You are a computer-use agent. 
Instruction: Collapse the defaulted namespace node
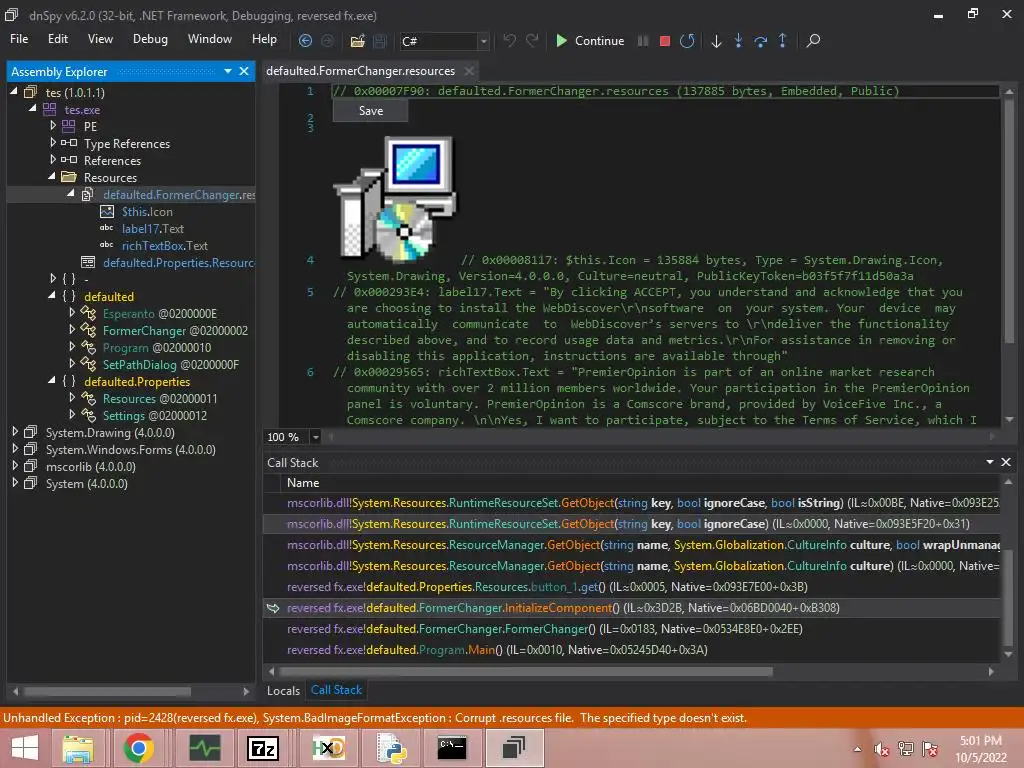click(52, 295)
